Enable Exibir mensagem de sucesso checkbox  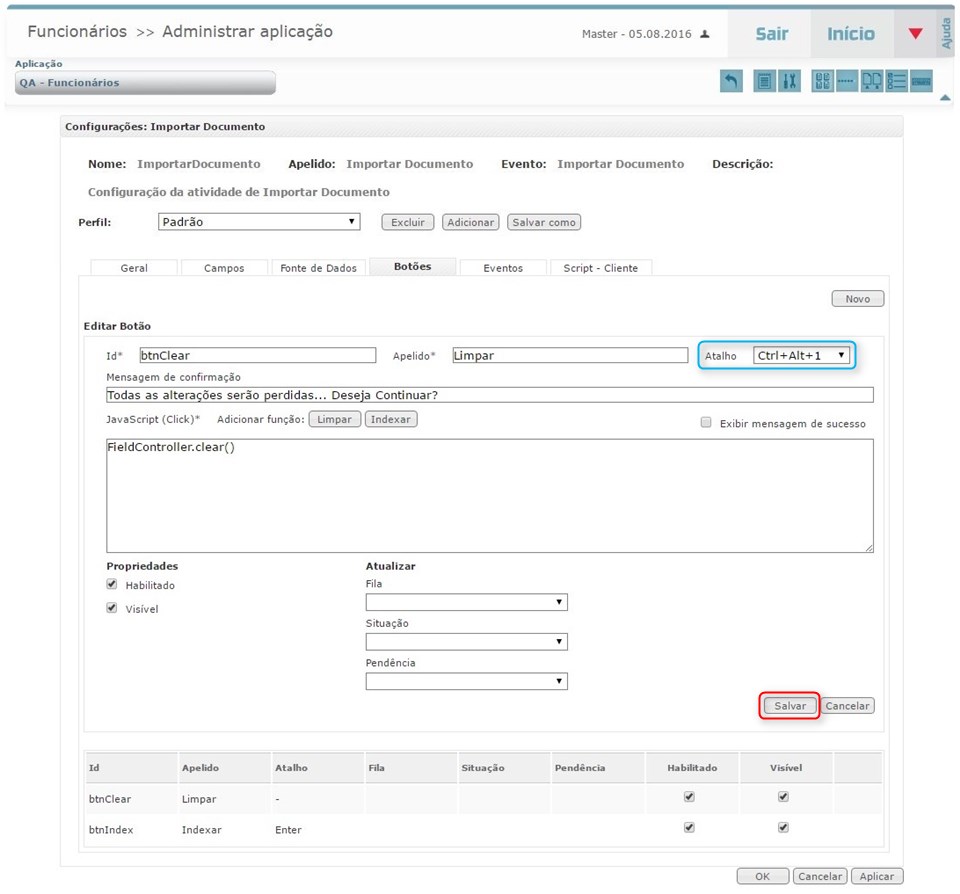coord(706,423)
